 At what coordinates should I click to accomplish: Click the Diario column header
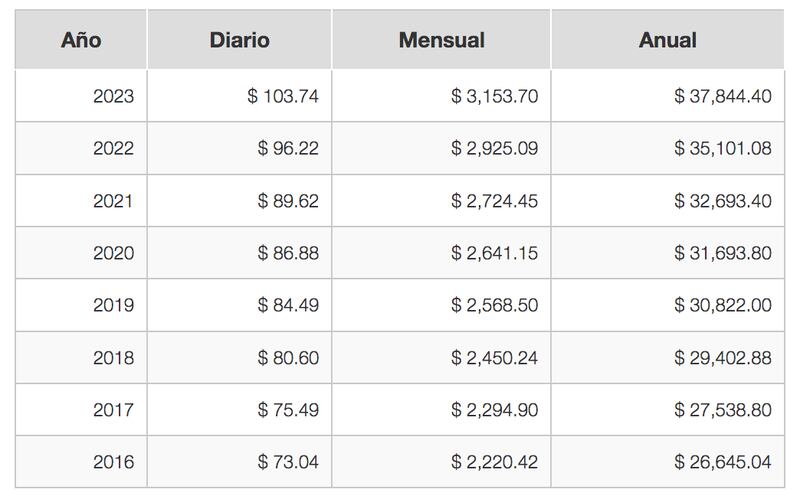(x=239, y=40)
